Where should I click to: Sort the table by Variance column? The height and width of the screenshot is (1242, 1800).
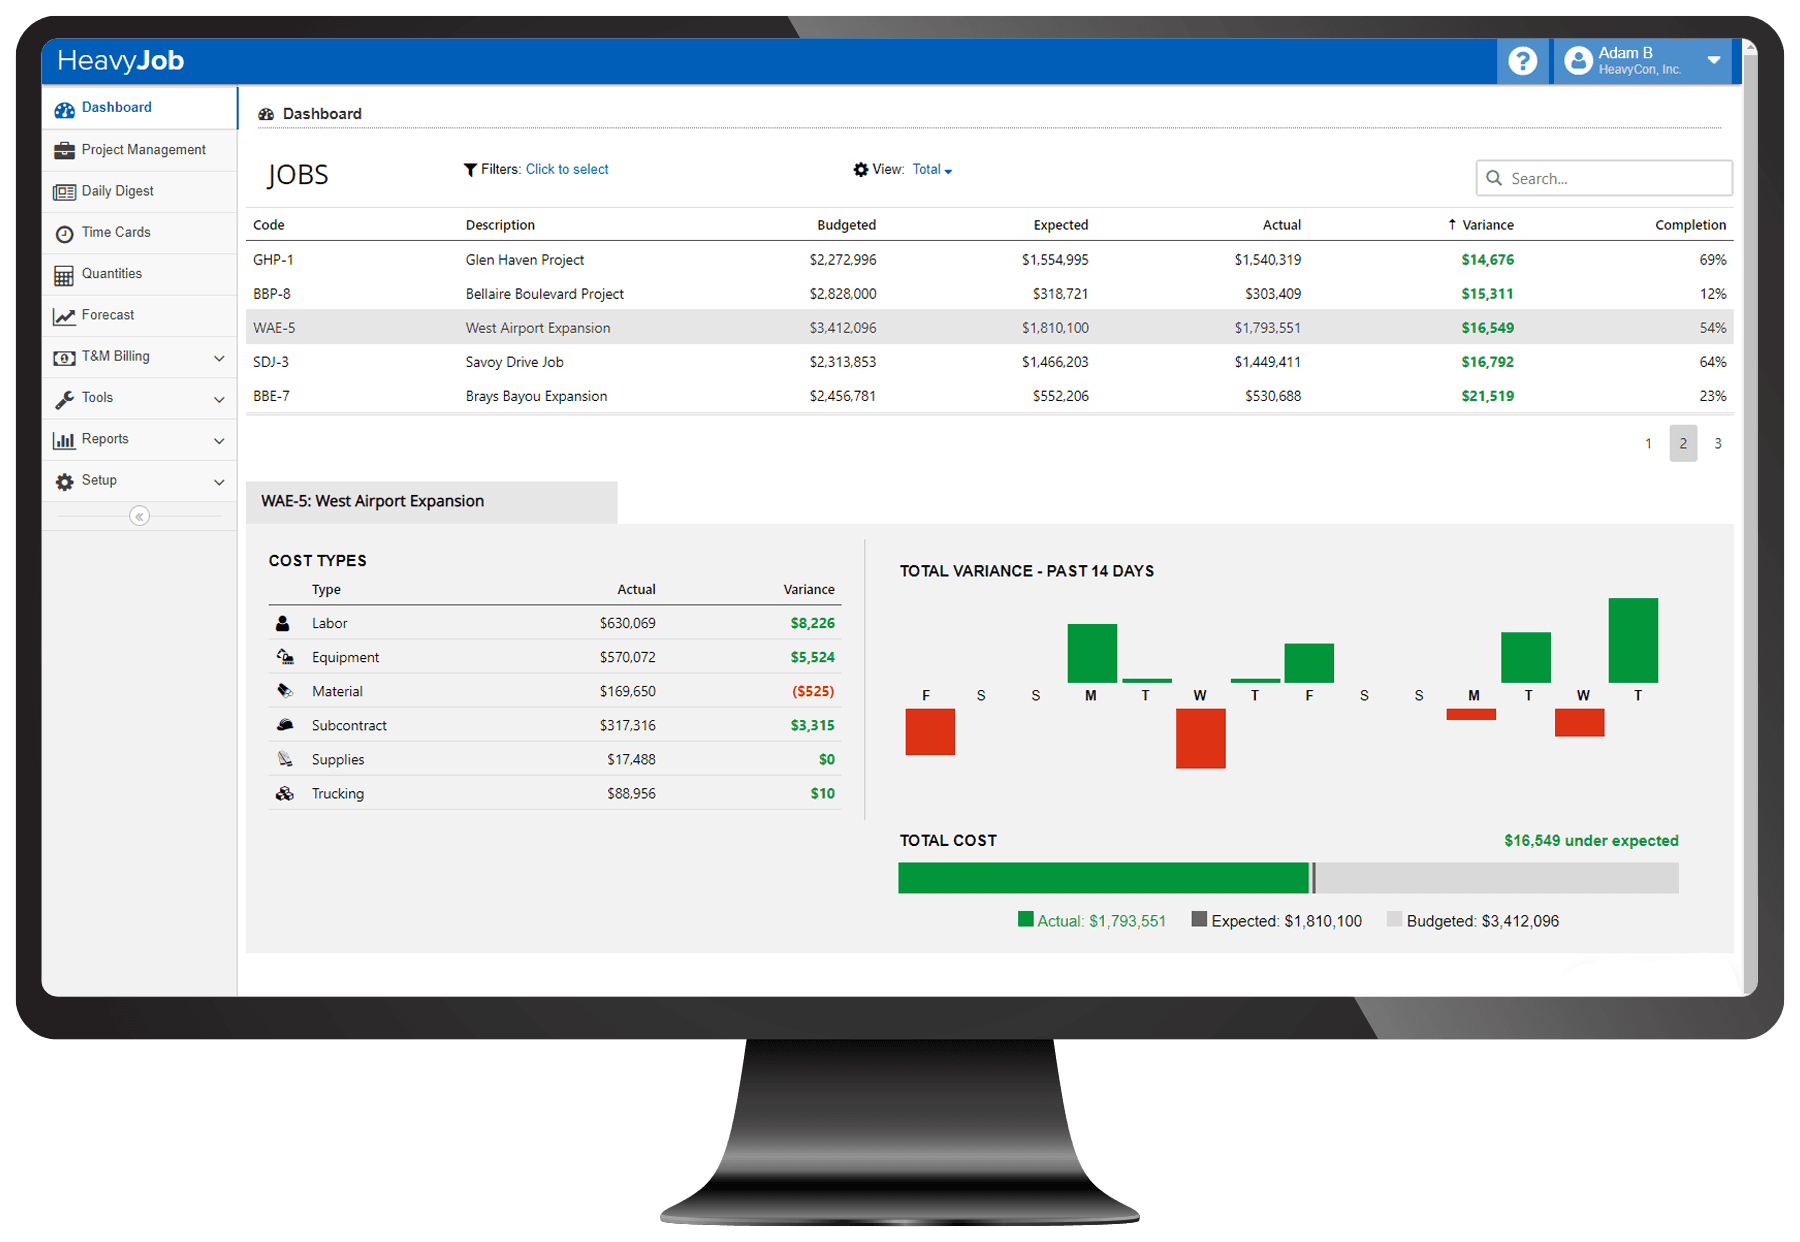pyautogui.click(x=1486, y=225)
